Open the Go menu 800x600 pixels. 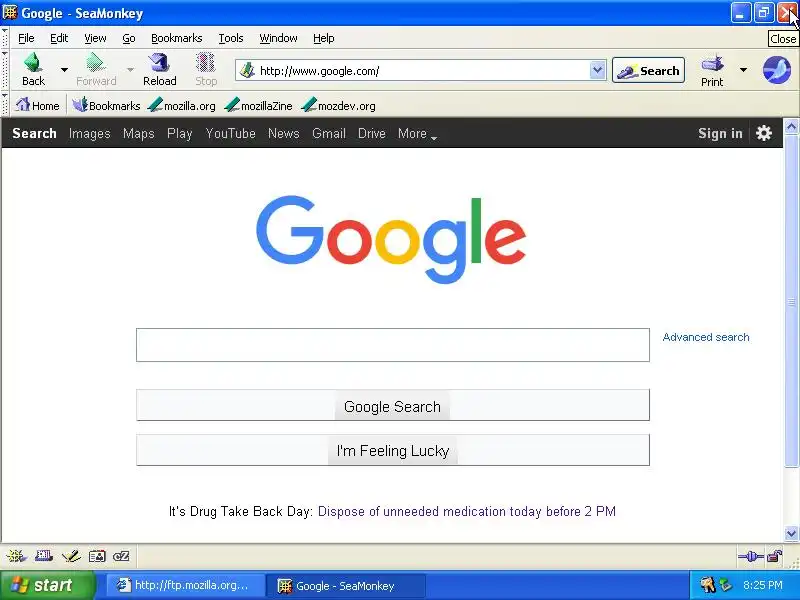click(x=129, y=38)
